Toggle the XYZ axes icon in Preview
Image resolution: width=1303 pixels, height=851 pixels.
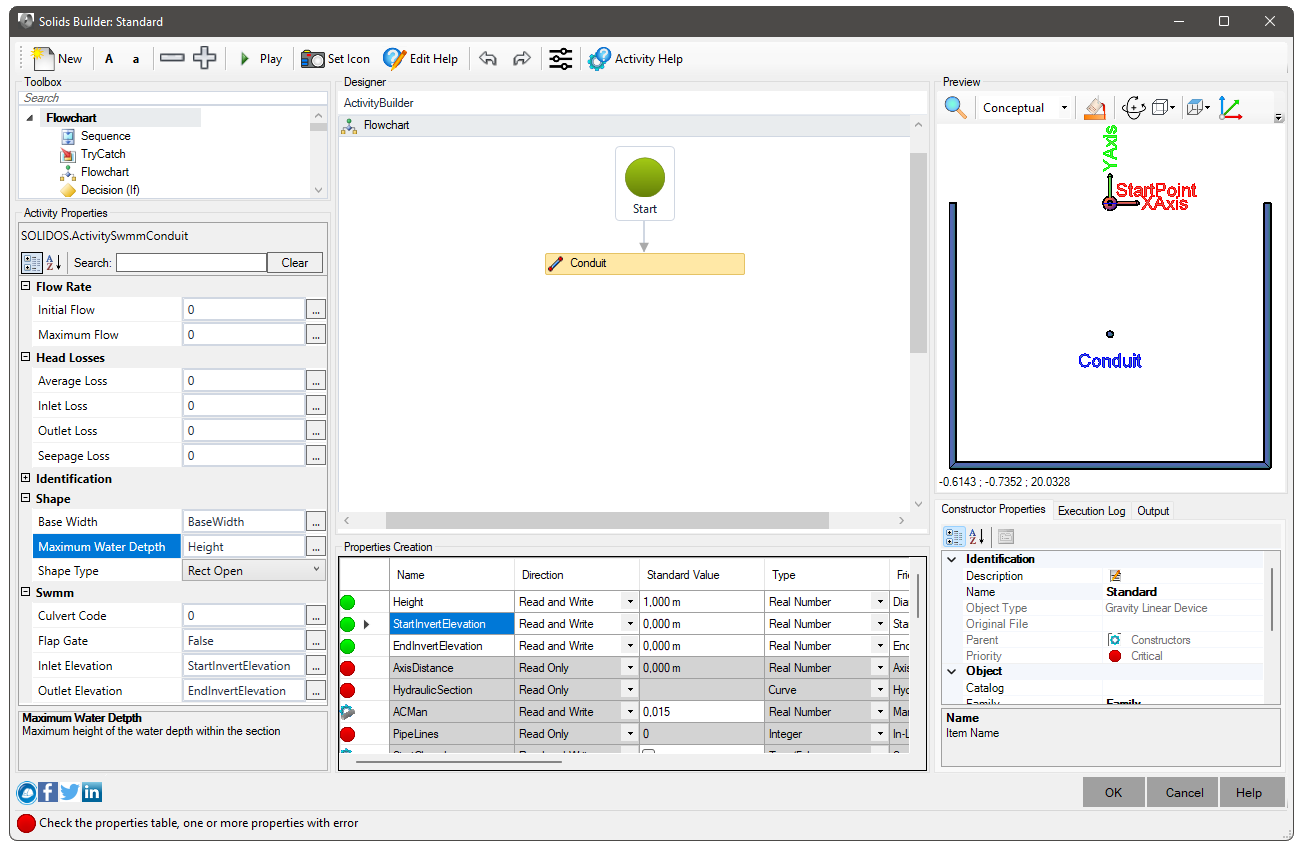(1230, 107)
